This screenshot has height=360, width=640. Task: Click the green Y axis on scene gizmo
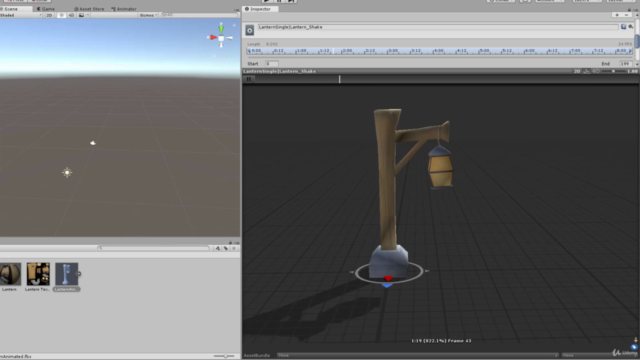point(221,28)
